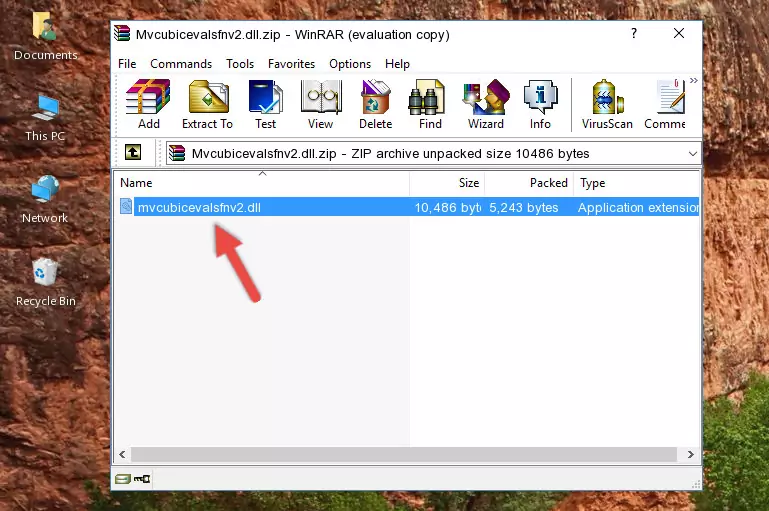Click the password key icon in status bar

tap(142, 479)
